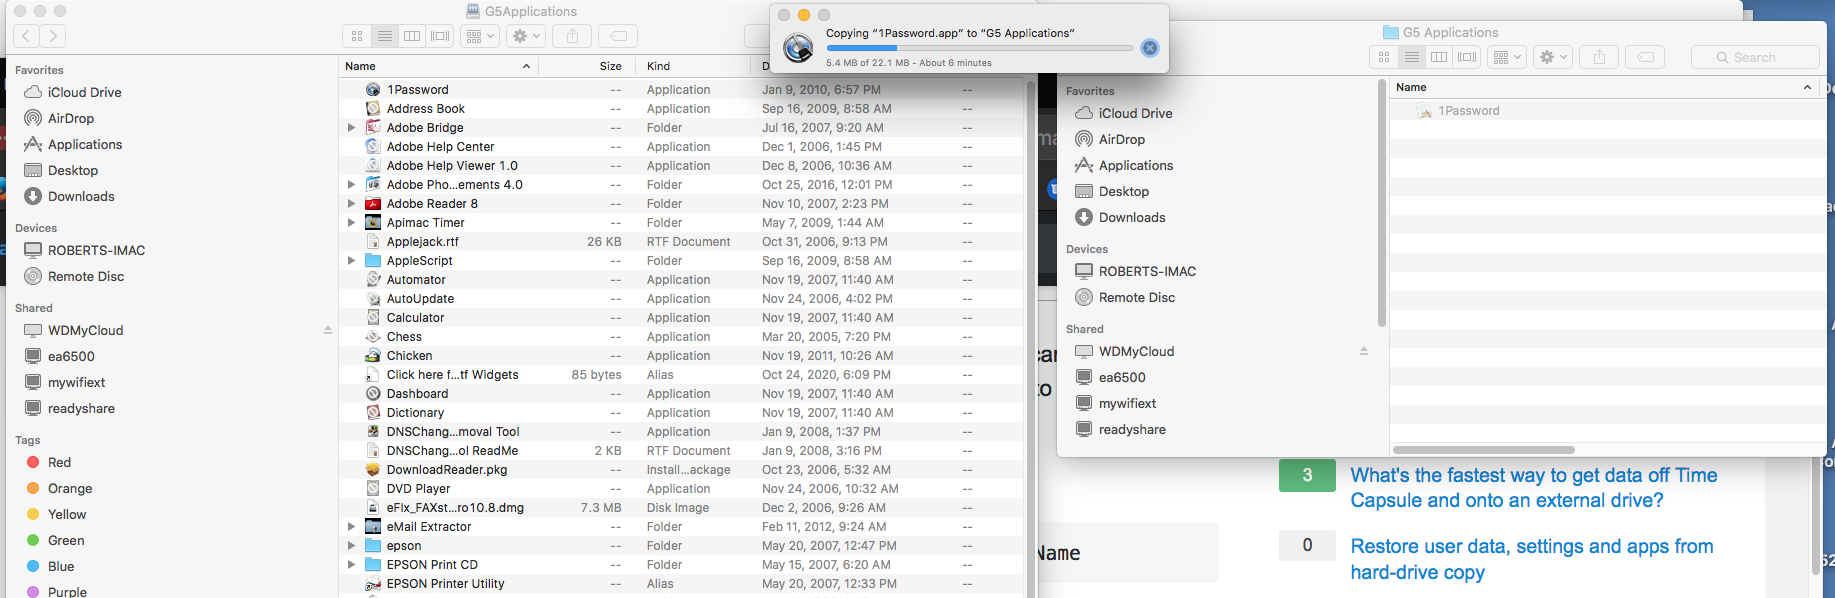Select the Applejack.rtf file row
Viewport: 1835px width, 598px height.
coord(681,241)
